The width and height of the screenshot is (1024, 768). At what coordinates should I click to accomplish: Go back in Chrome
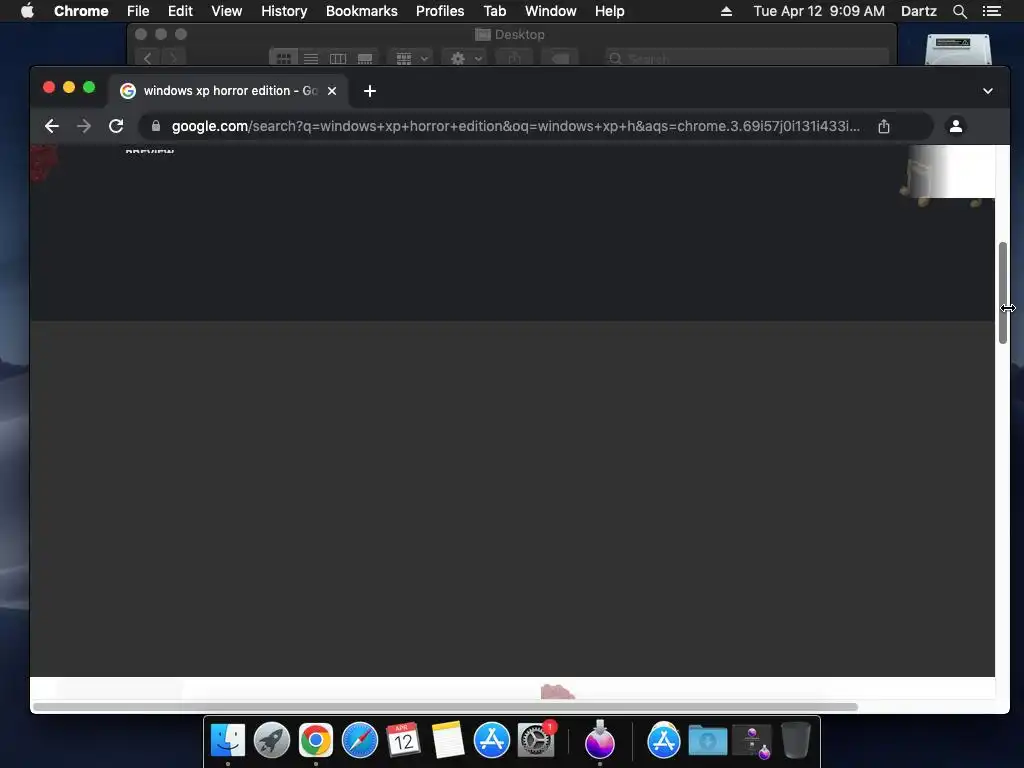pyautogui.click(x=52, y=126)
